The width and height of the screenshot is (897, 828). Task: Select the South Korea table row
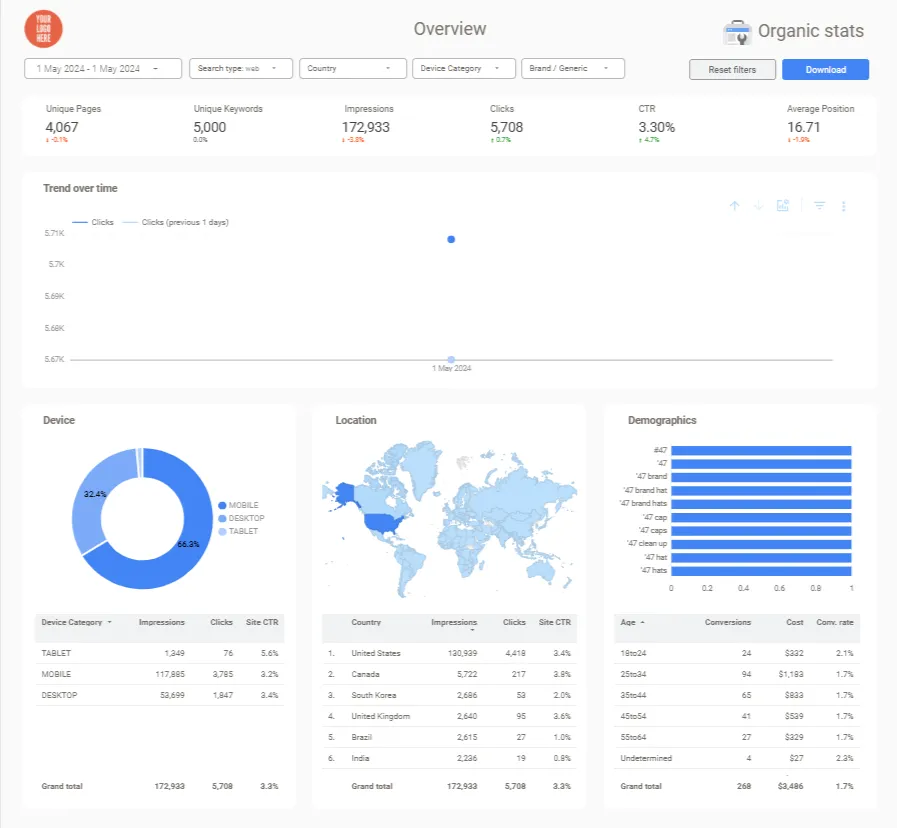[x=450, y=695]
